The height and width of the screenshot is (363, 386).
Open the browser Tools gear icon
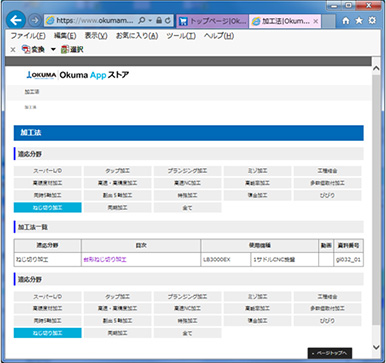coord(372,21)
